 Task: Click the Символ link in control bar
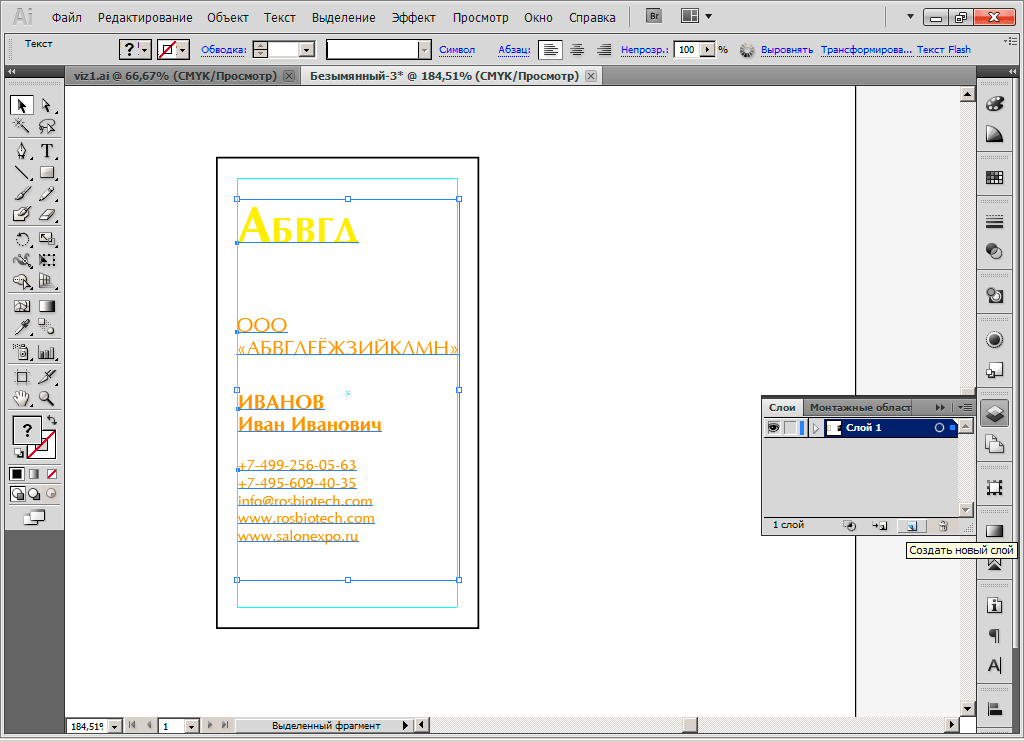pyautogui.click(x=457, y=49)
